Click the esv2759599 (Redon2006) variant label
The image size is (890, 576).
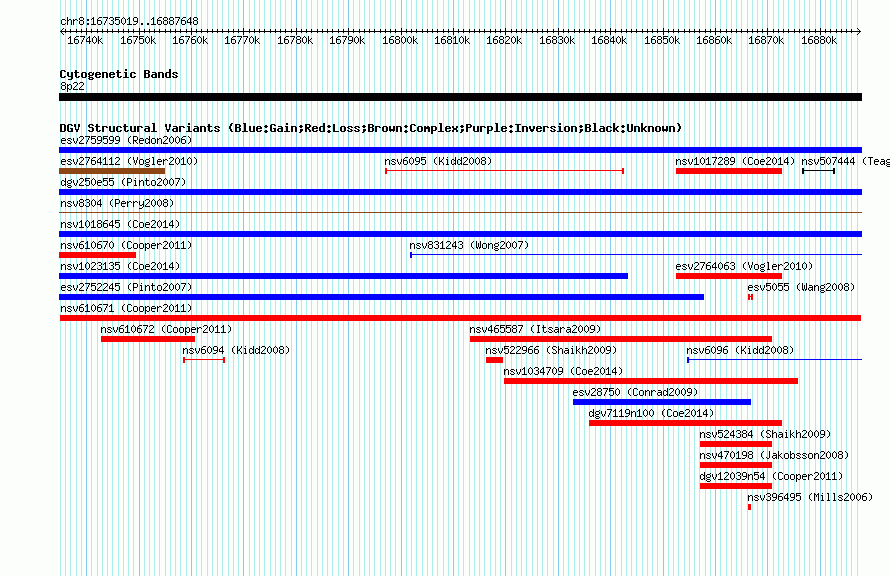[x=126, y=140]
